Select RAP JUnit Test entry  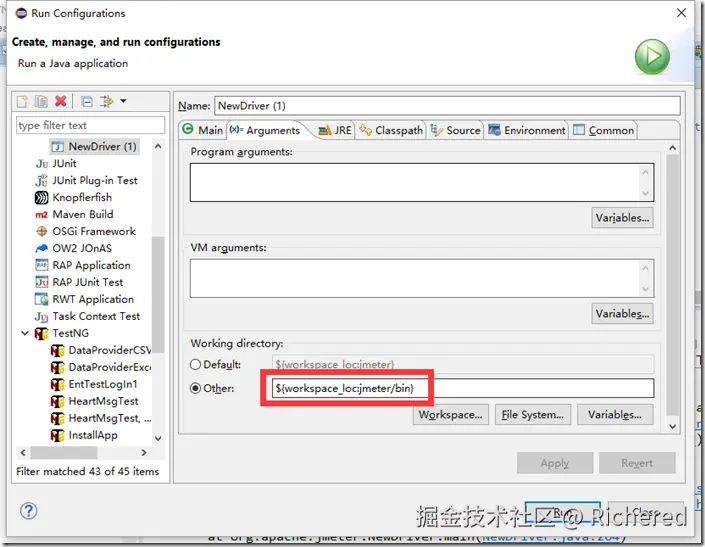[x=88, y=282]
